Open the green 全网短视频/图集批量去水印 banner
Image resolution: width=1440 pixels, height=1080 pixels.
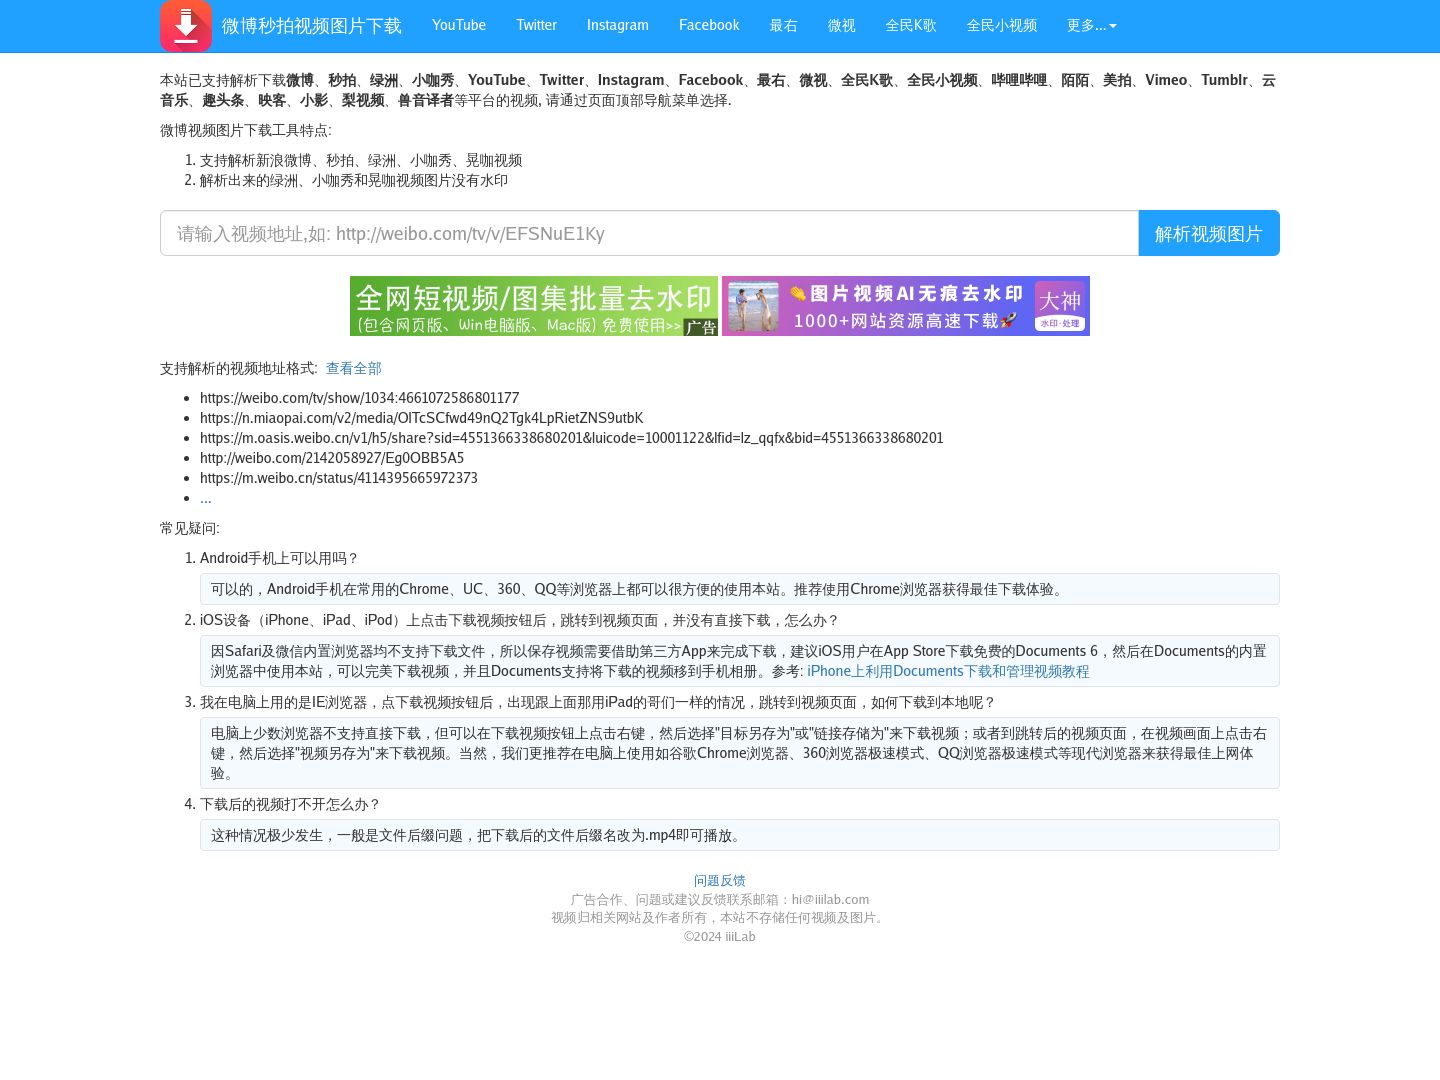click(534, 306)
